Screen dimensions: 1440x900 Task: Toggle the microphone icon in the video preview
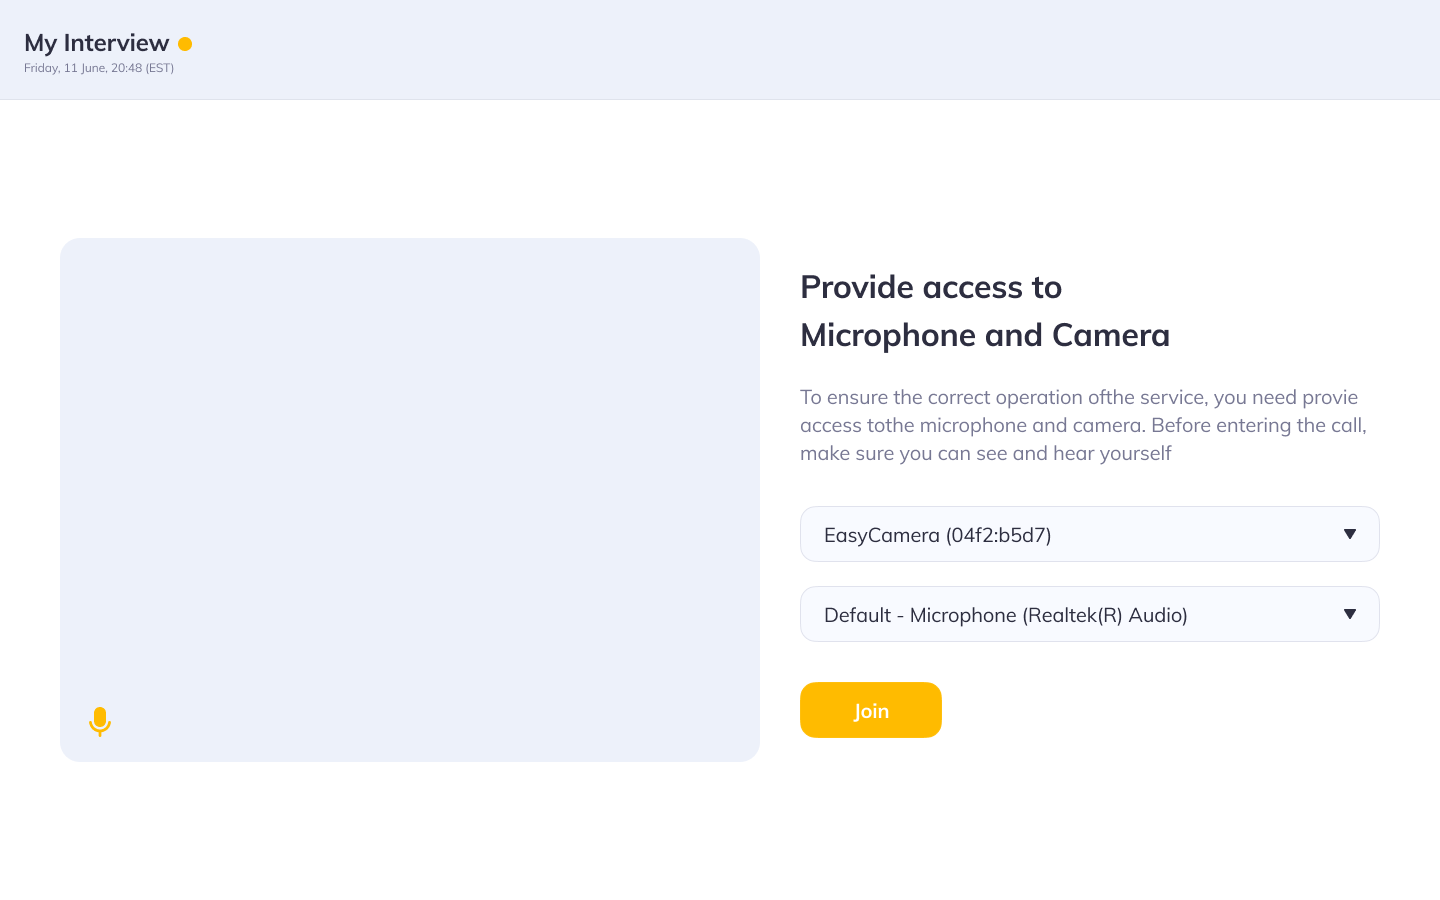click(x=100, y=721)
